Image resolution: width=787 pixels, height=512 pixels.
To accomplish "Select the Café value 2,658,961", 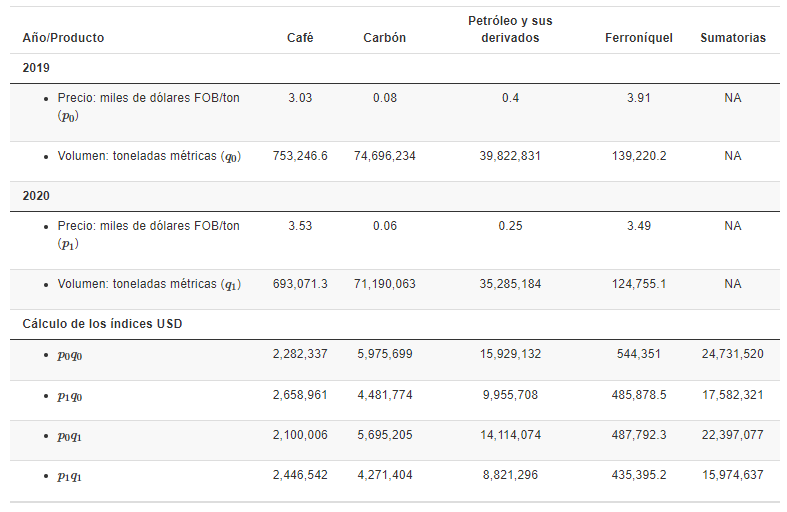I will 300,395.
